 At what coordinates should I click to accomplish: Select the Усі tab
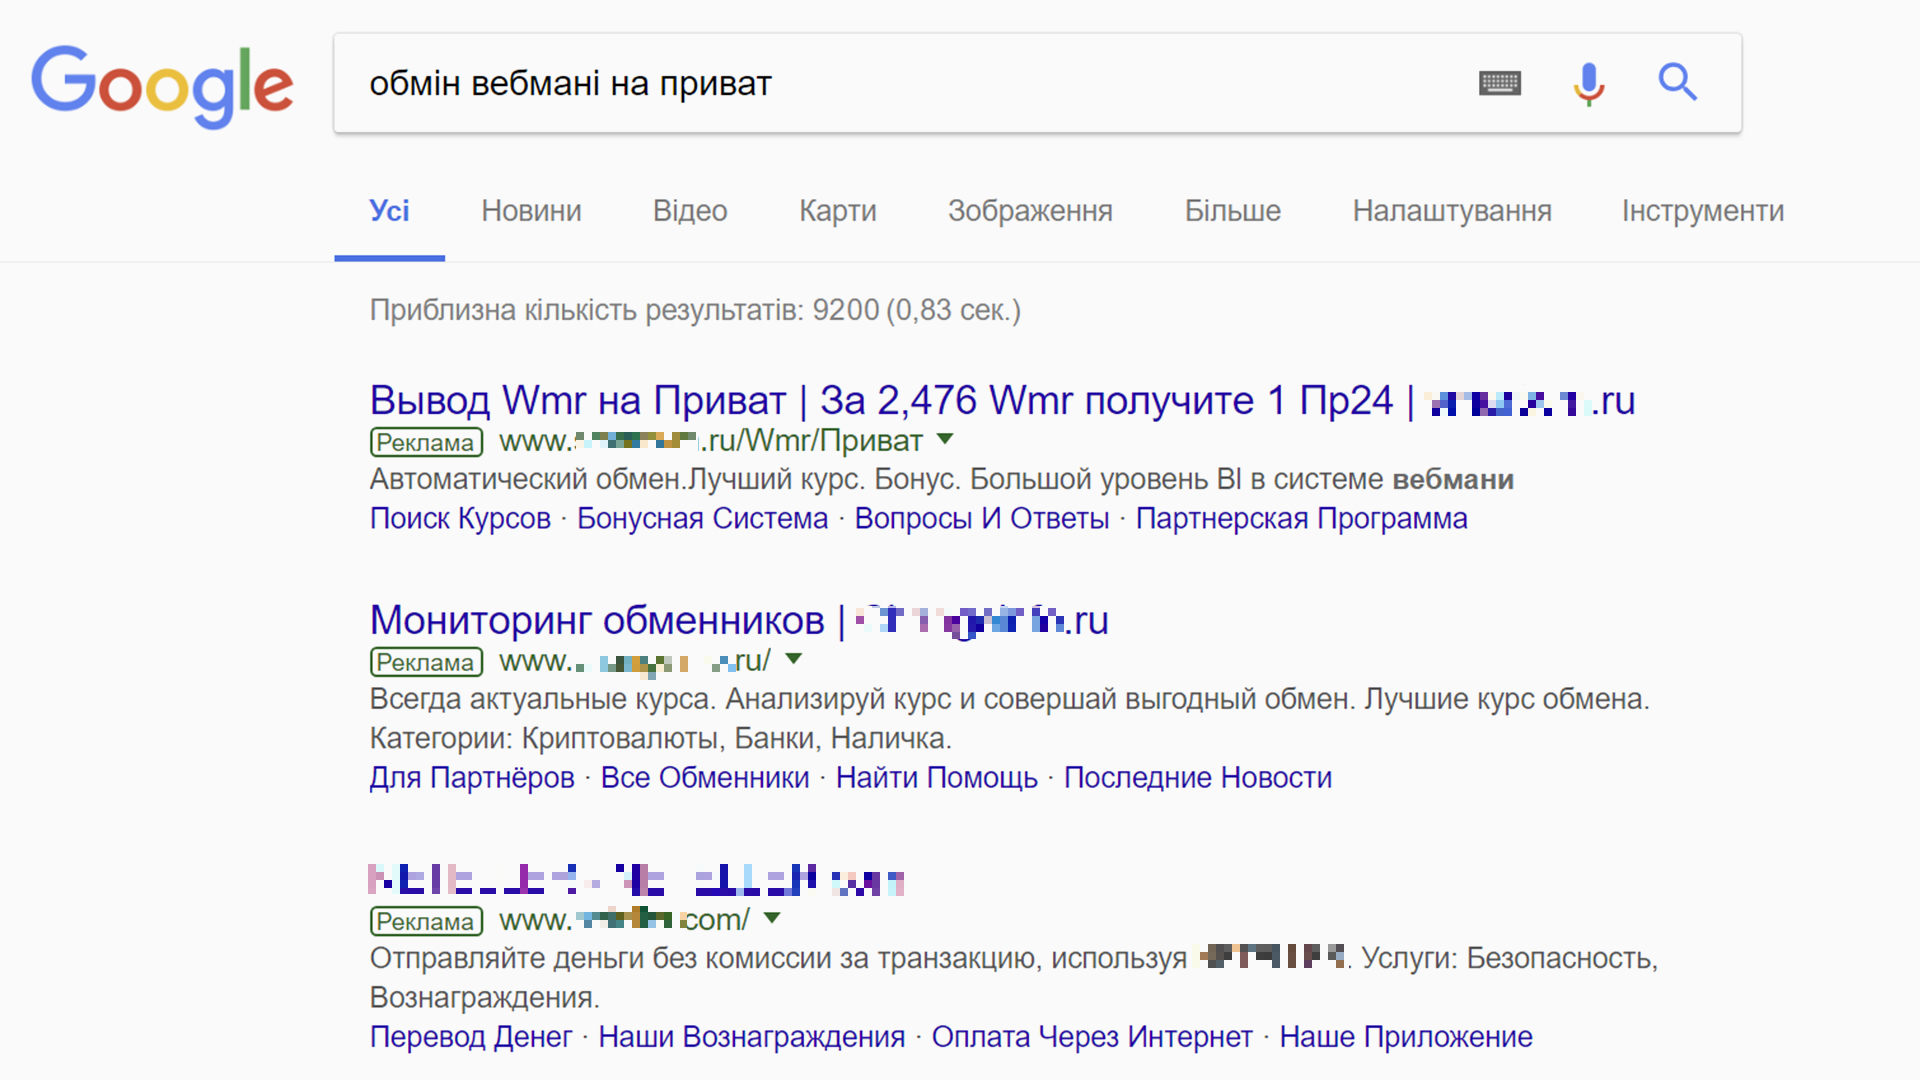point(389,211)
